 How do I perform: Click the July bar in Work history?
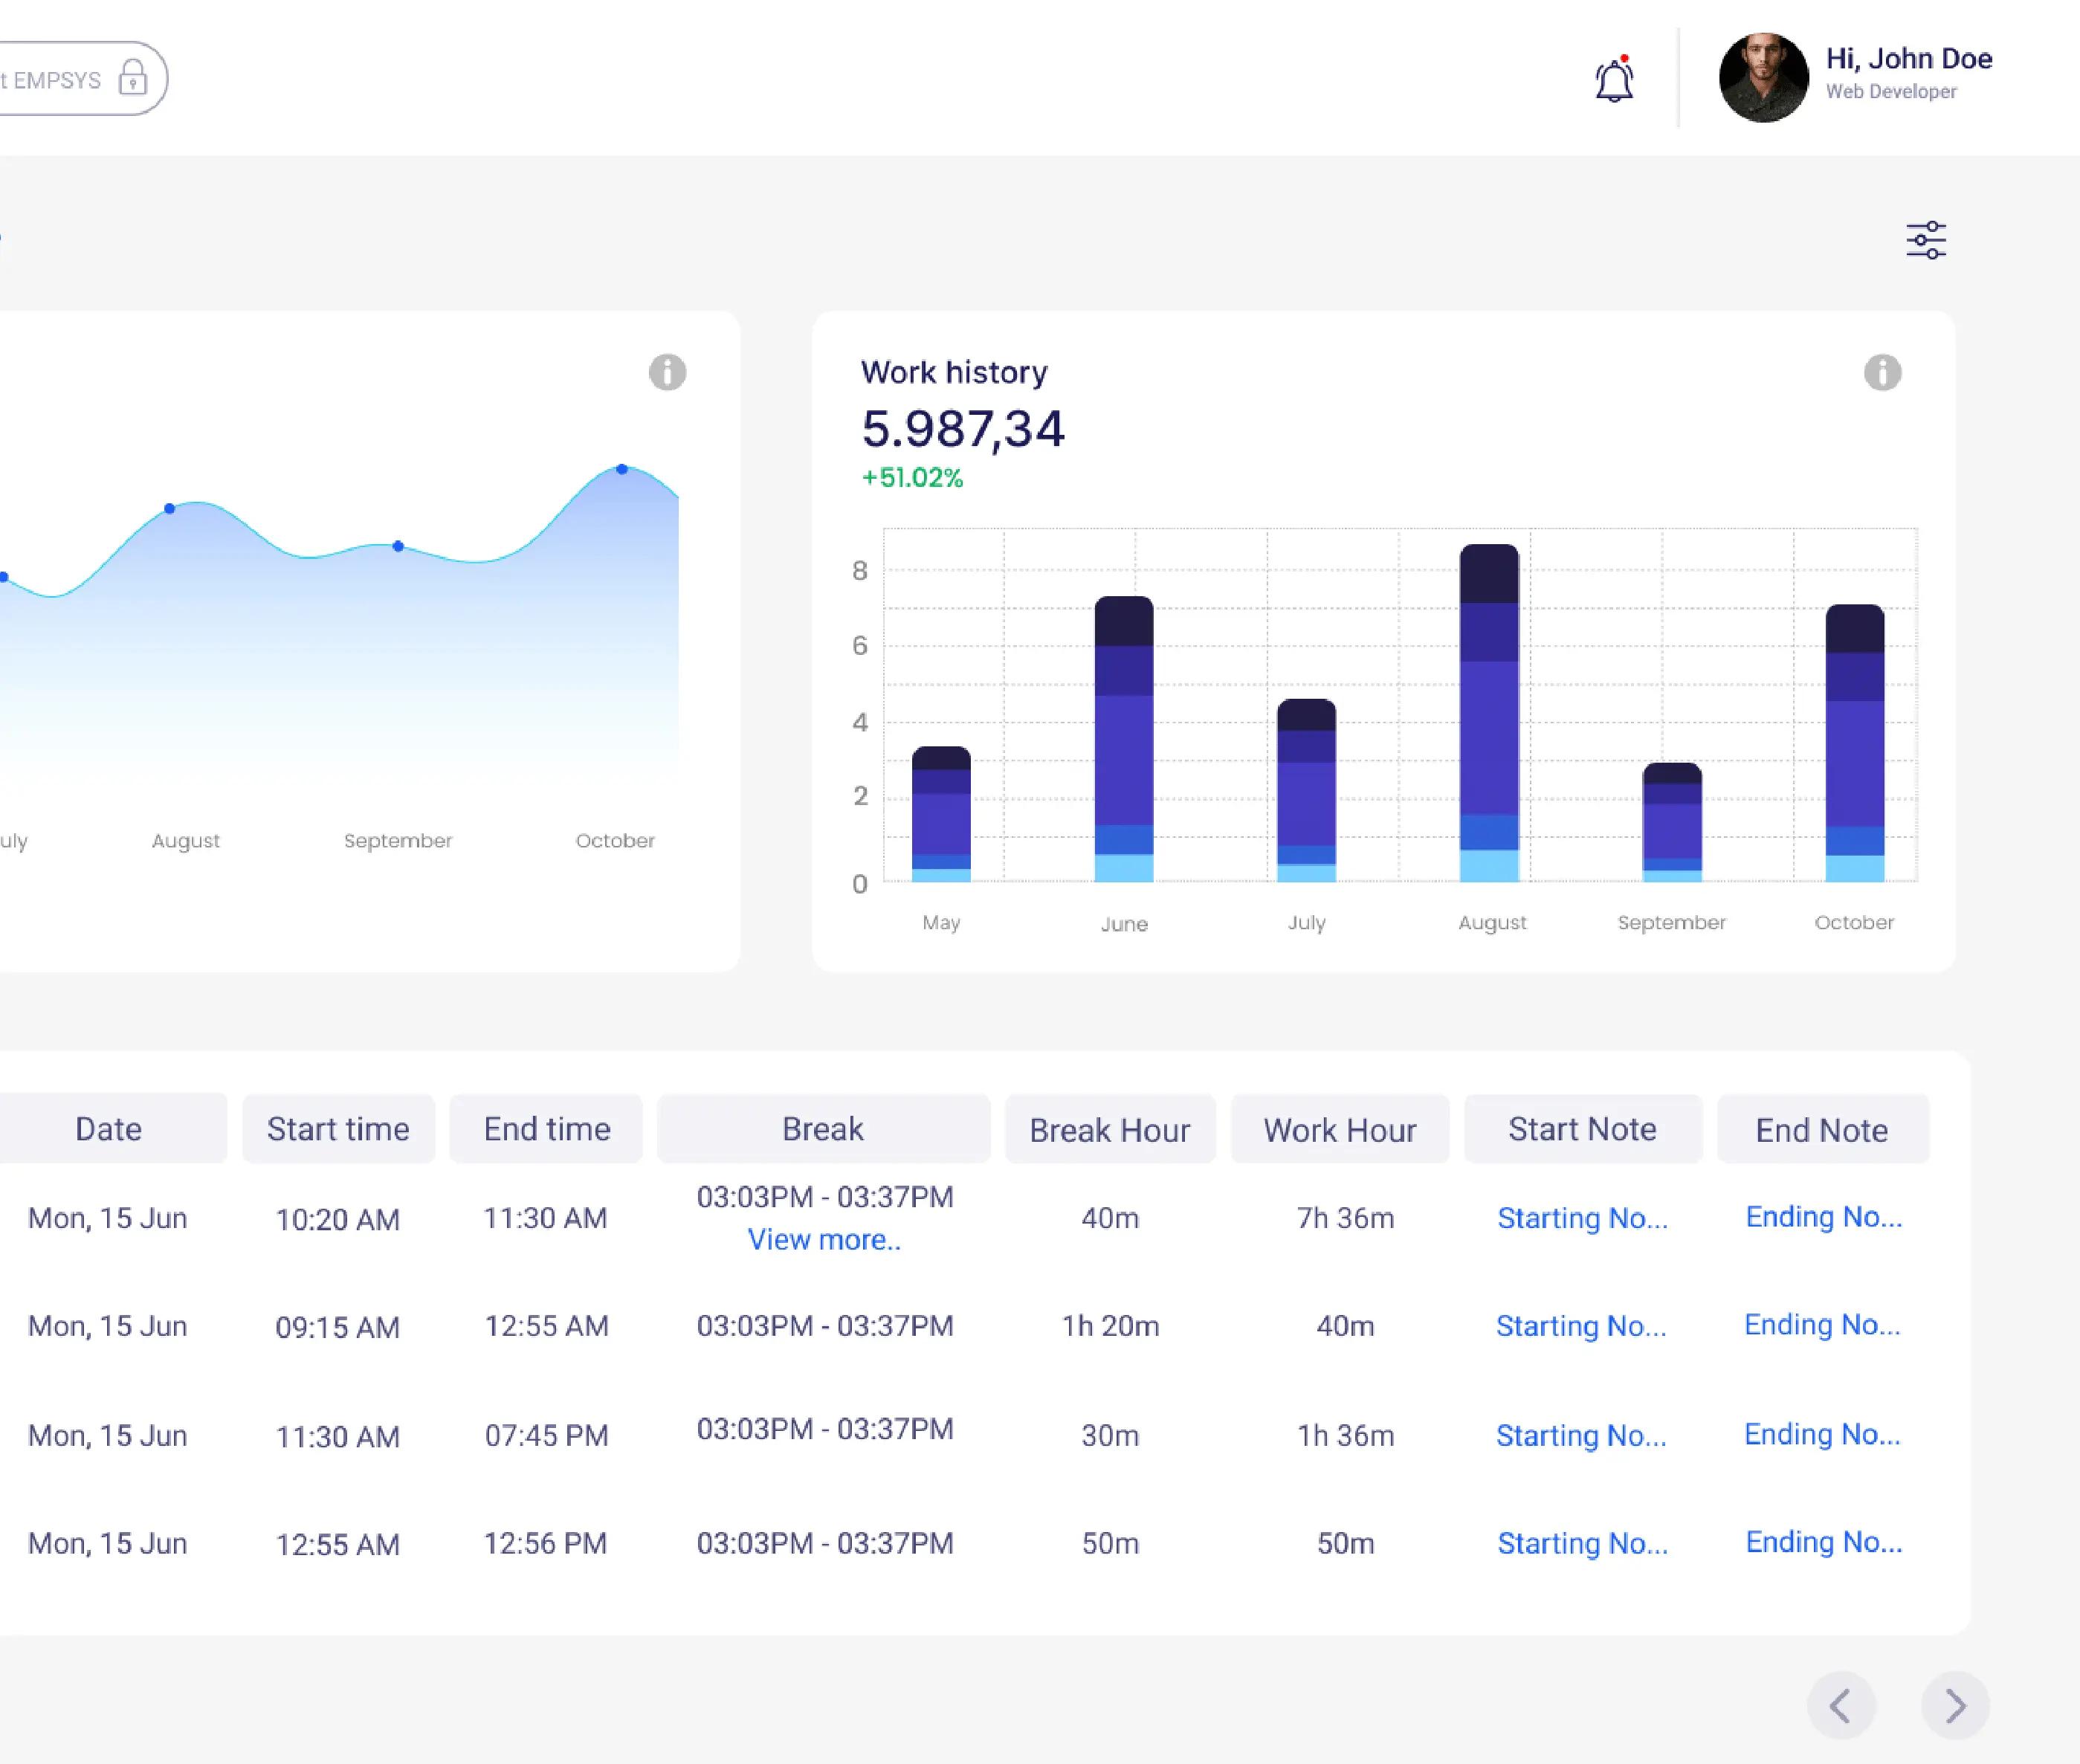(x=1306, y=790)
